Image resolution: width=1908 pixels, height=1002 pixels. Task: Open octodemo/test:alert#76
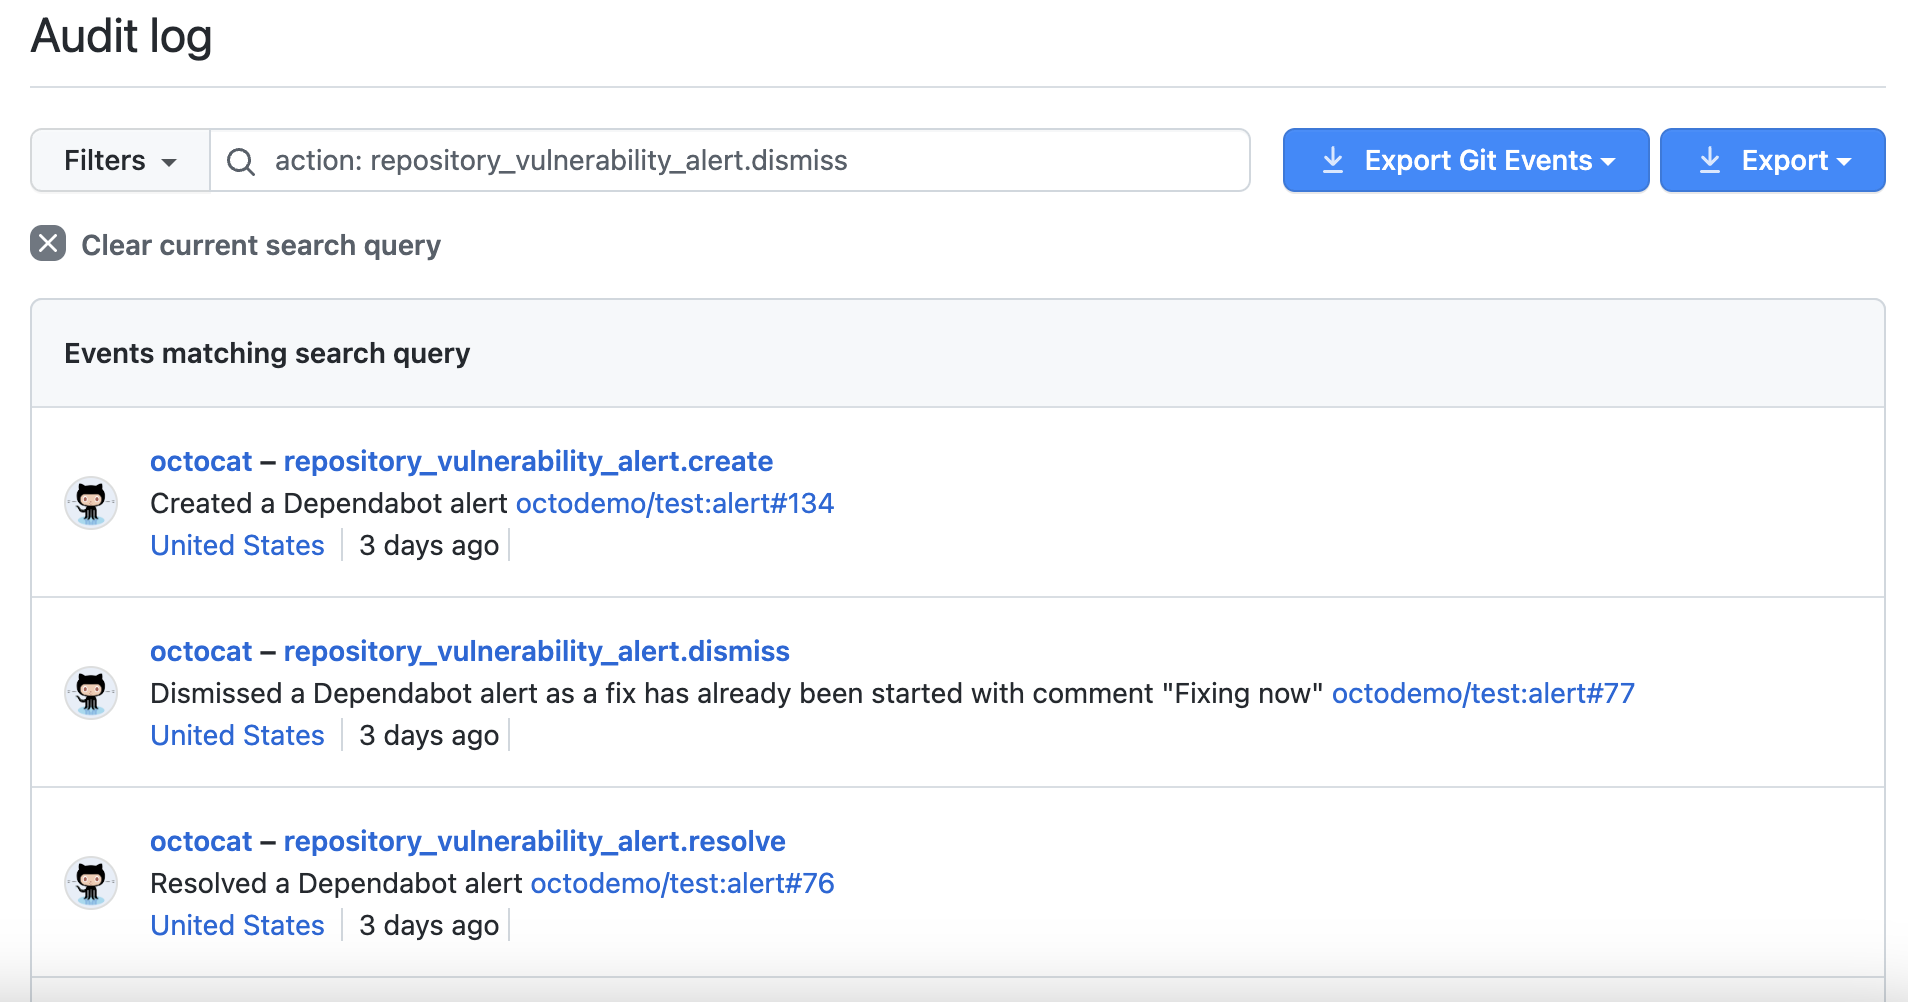pos(682,883)
